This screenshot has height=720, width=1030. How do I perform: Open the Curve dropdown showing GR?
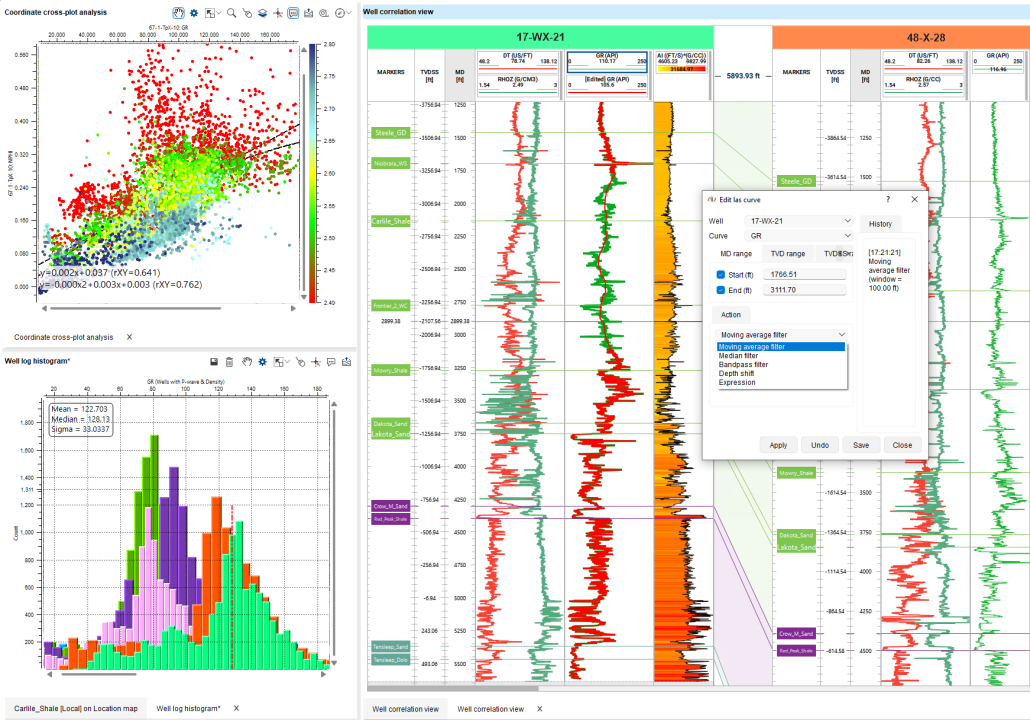tap(799, 236)
